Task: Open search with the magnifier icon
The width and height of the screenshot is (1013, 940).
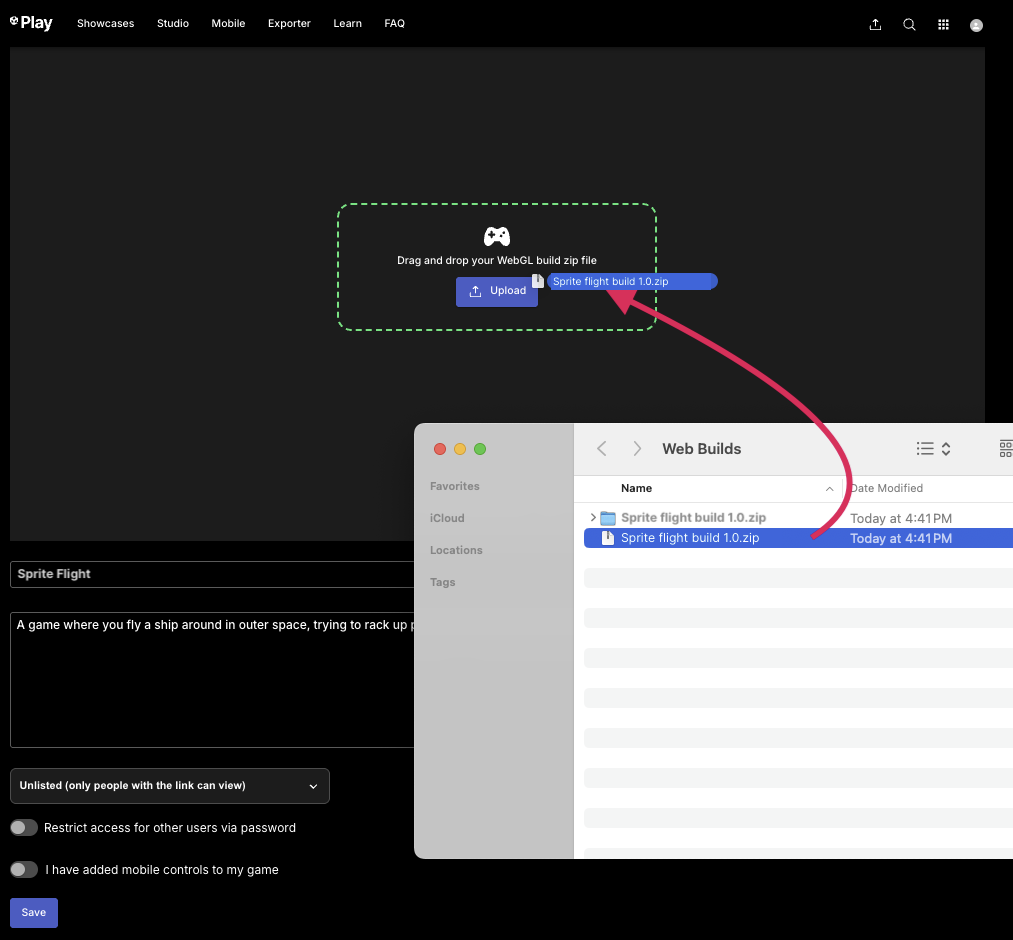Action: coord(909,25)
